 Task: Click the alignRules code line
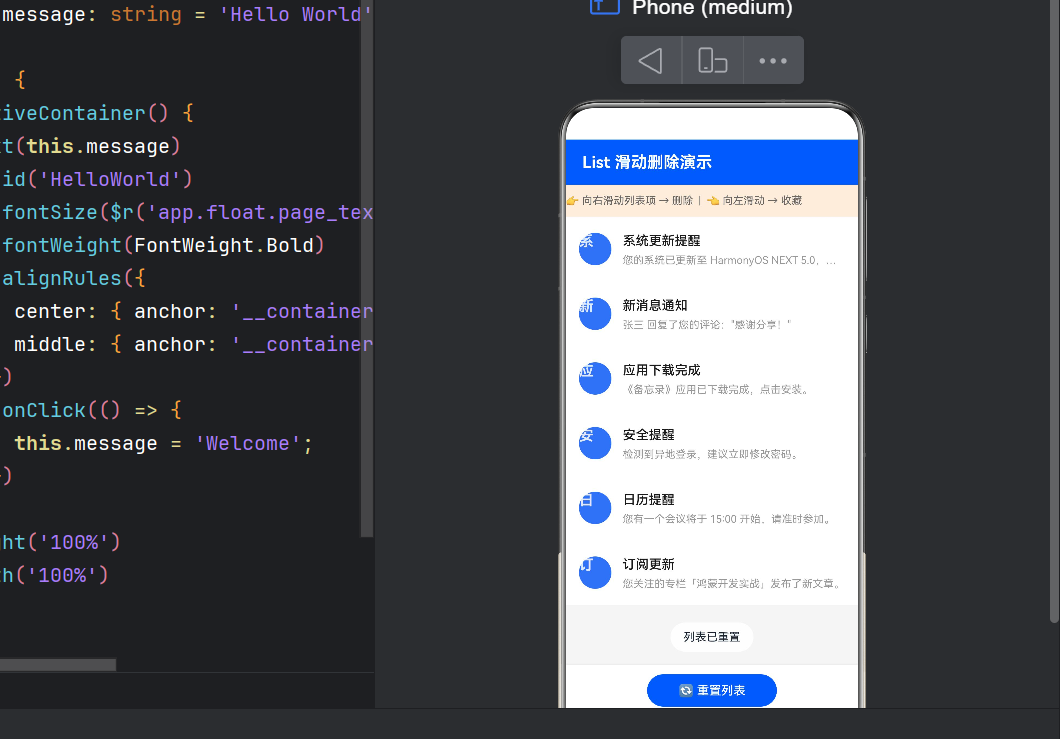73,279
